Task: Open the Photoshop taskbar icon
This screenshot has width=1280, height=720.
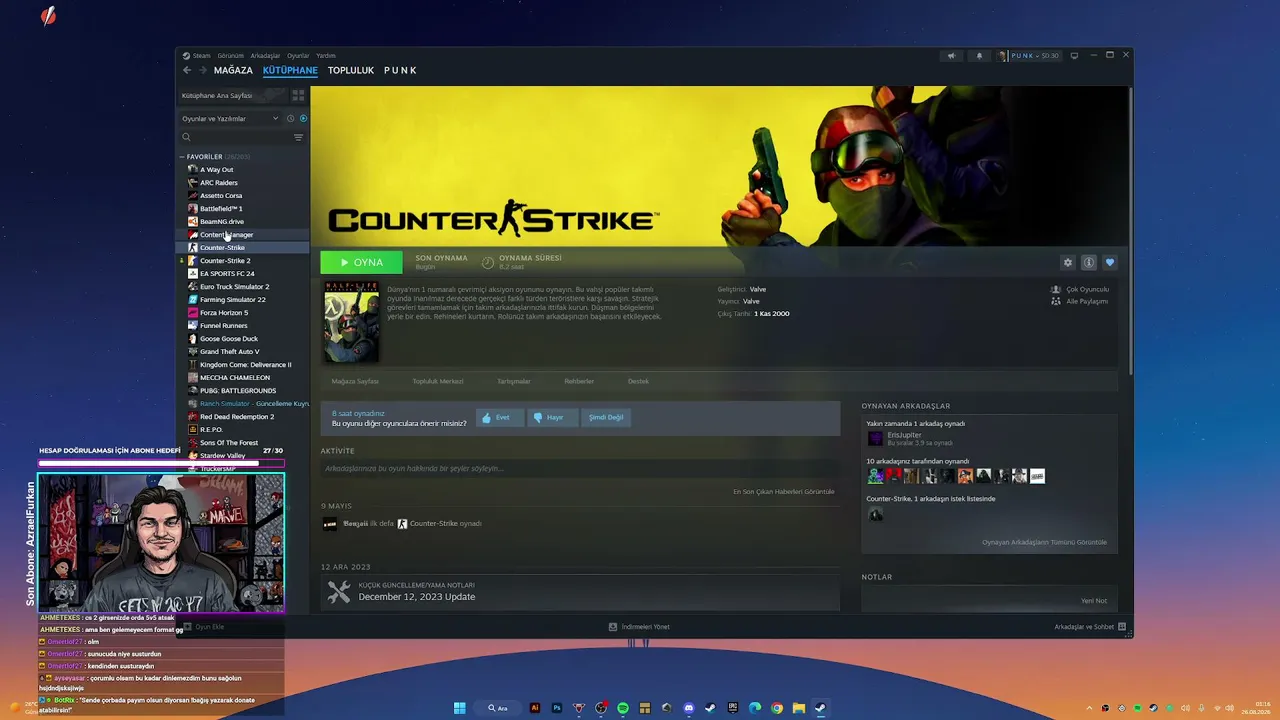Action: pos(557,708)
